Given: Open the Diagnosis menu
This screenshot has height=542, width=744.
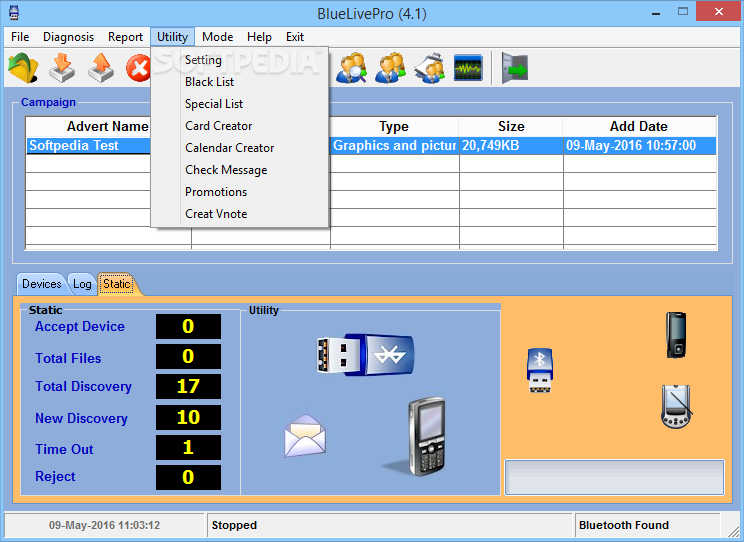Looking at the screenshot, I should [68, 37].
